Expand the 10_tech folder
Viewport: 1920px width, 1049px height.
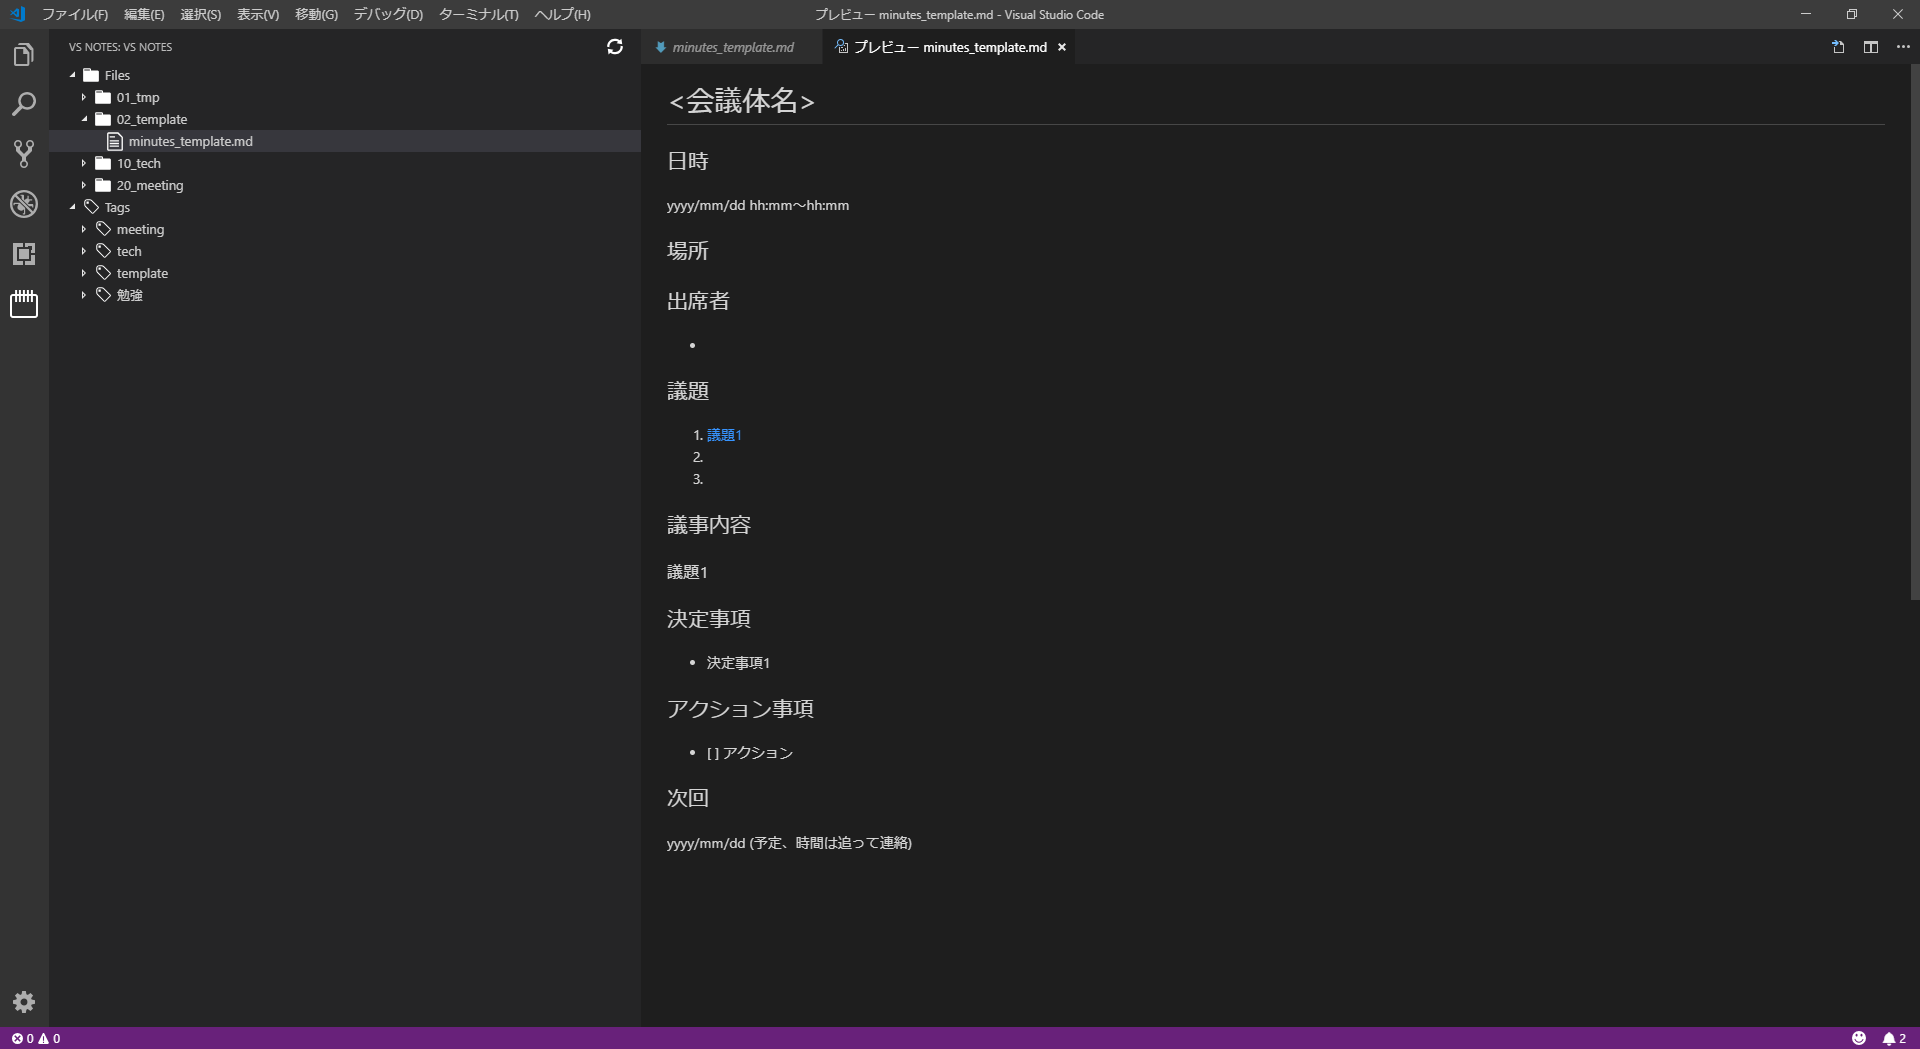pos(84,163)
